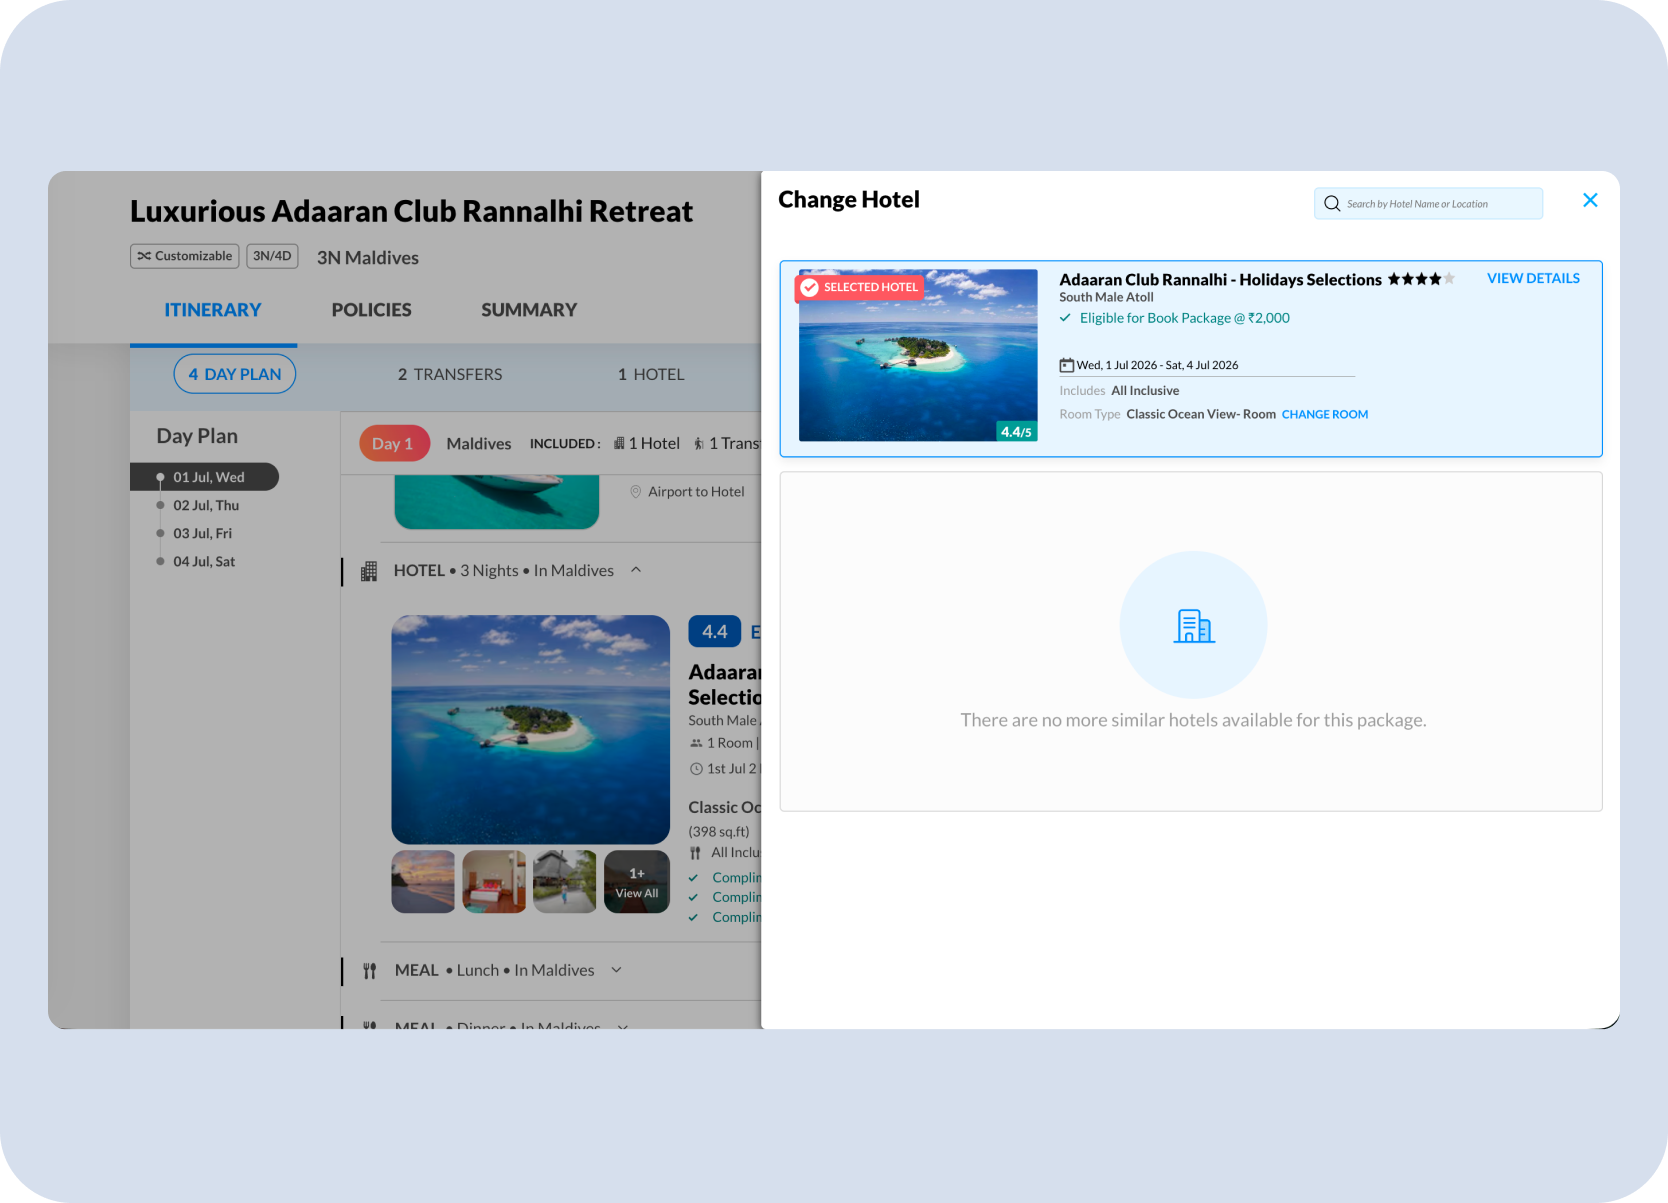Click the green Book Package eligibility checkmark

[1066, 318]
